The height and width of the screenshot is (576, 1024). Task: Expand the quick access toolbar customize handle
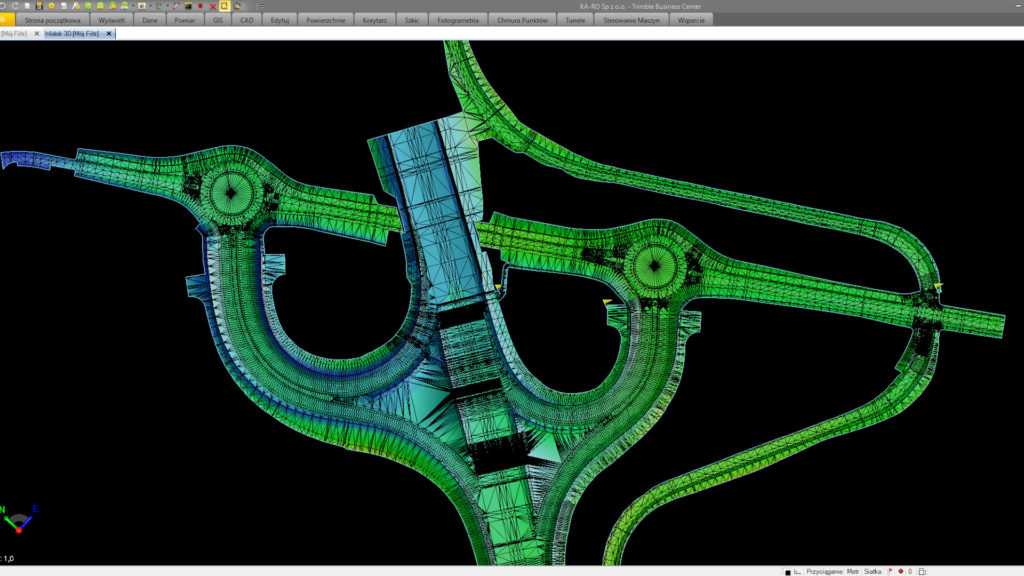(260, 6)
